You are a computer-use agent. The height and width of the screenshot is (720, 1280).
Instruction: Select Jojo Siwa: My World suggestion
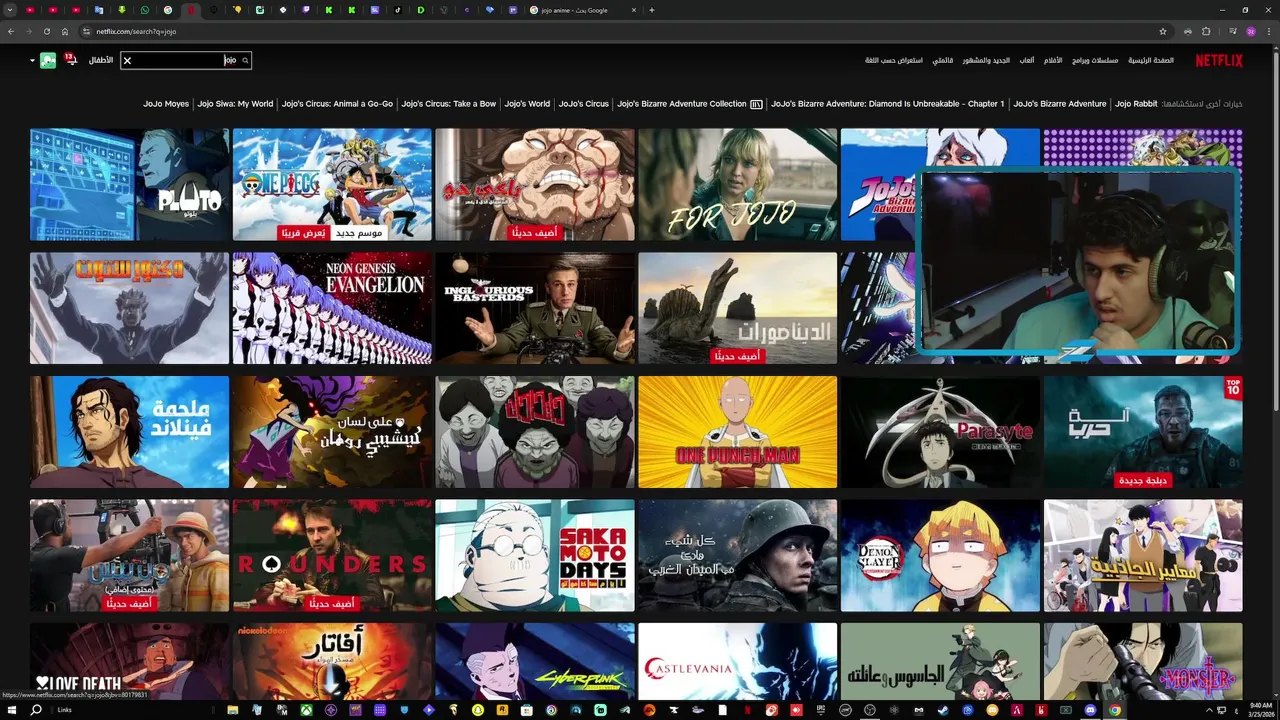(235, 104)
